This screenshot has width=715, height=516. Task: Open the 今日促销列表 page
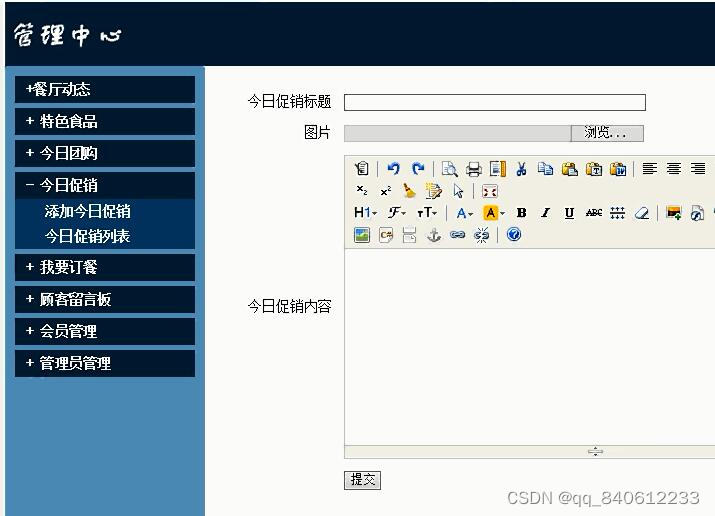pyautogui.click(x=88, y=236)
